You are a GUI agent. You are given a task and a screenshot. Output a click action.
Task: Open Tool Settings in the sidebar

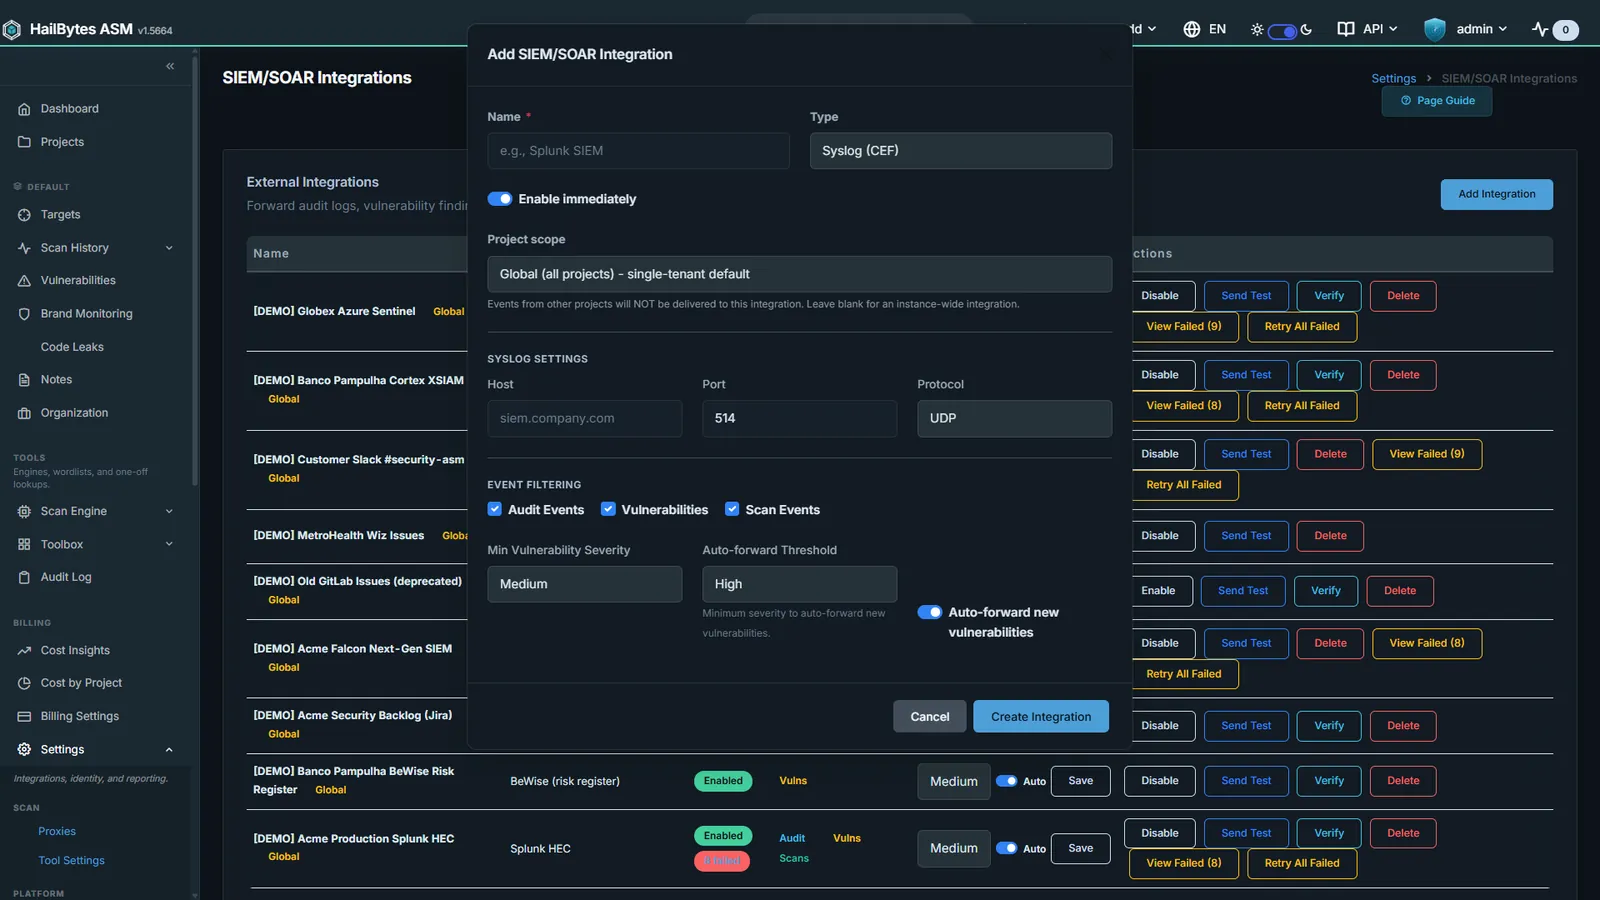point(71,861)
